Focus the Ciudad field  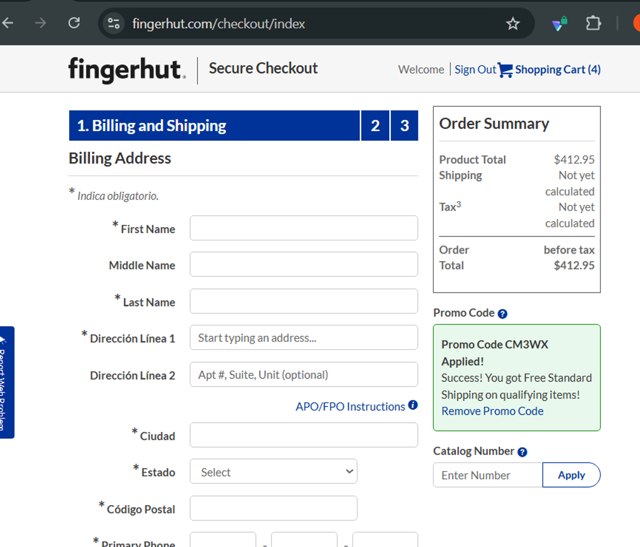[304, 435]
